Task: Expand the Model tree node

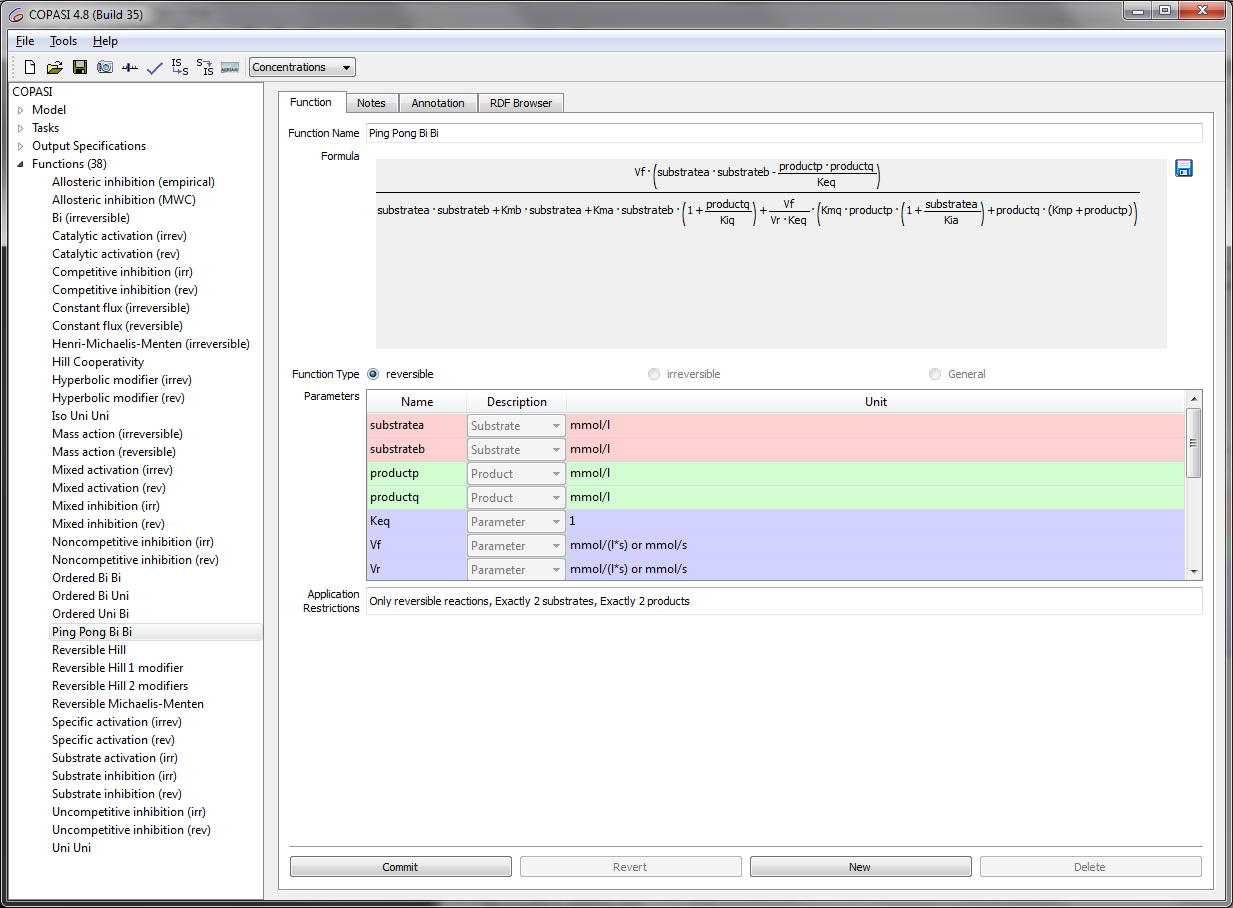Action: point(20,110)
